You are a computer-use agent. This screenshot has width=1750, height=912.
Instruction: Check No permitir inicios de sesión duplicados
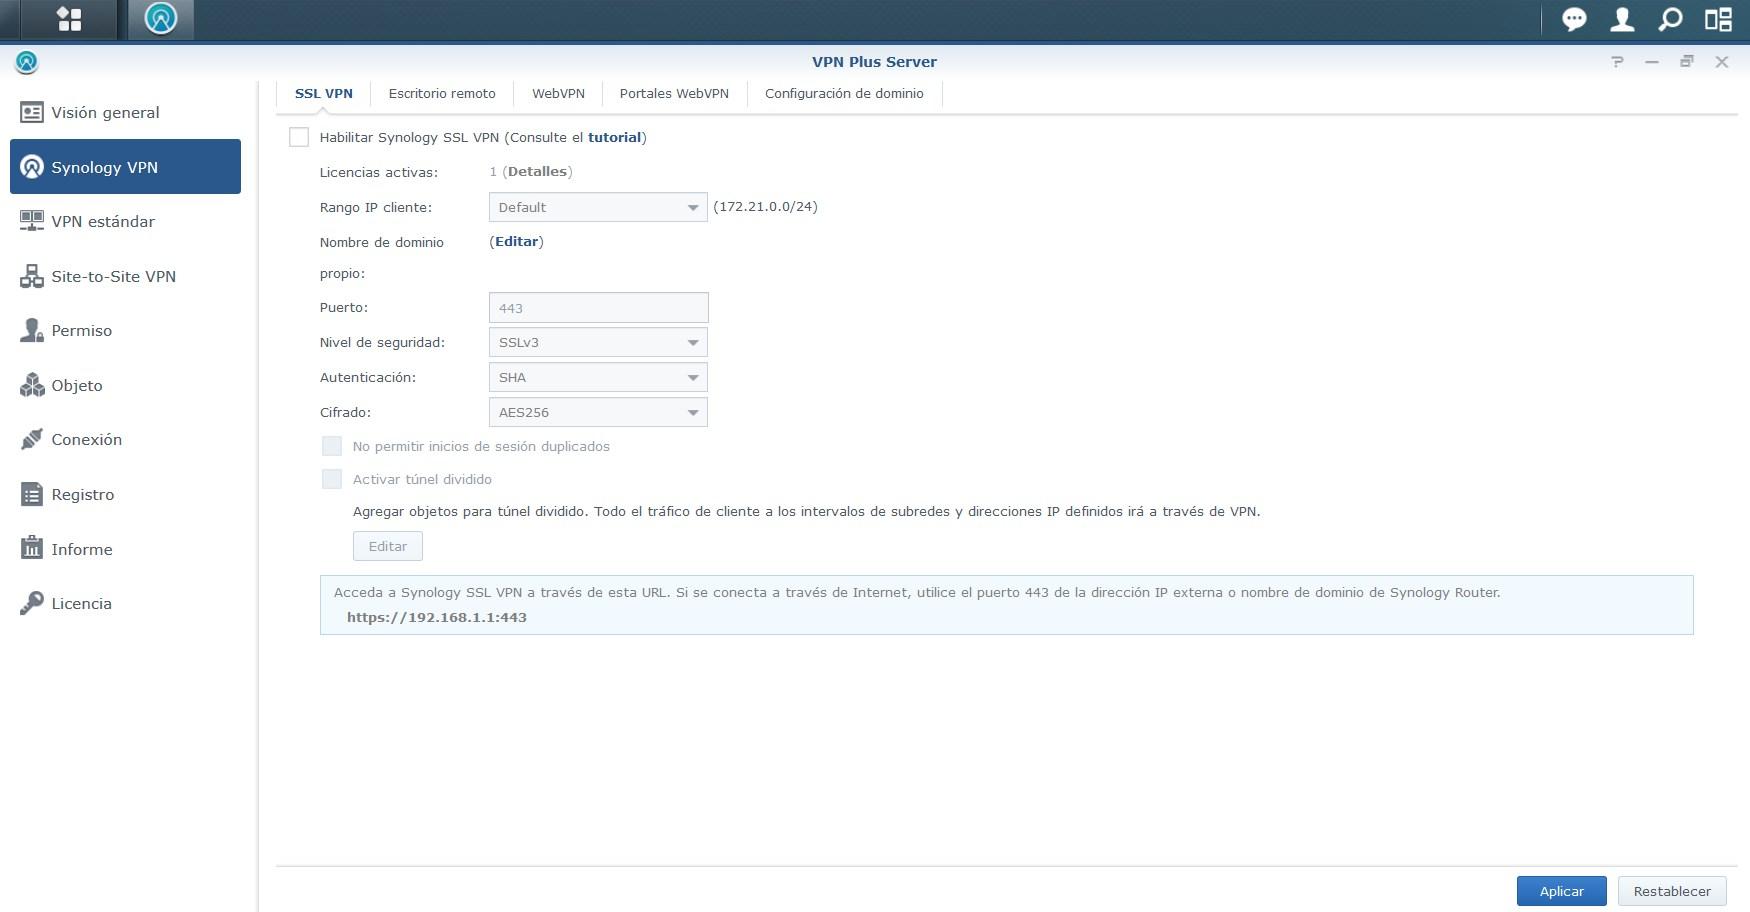(x=332, y=446)
